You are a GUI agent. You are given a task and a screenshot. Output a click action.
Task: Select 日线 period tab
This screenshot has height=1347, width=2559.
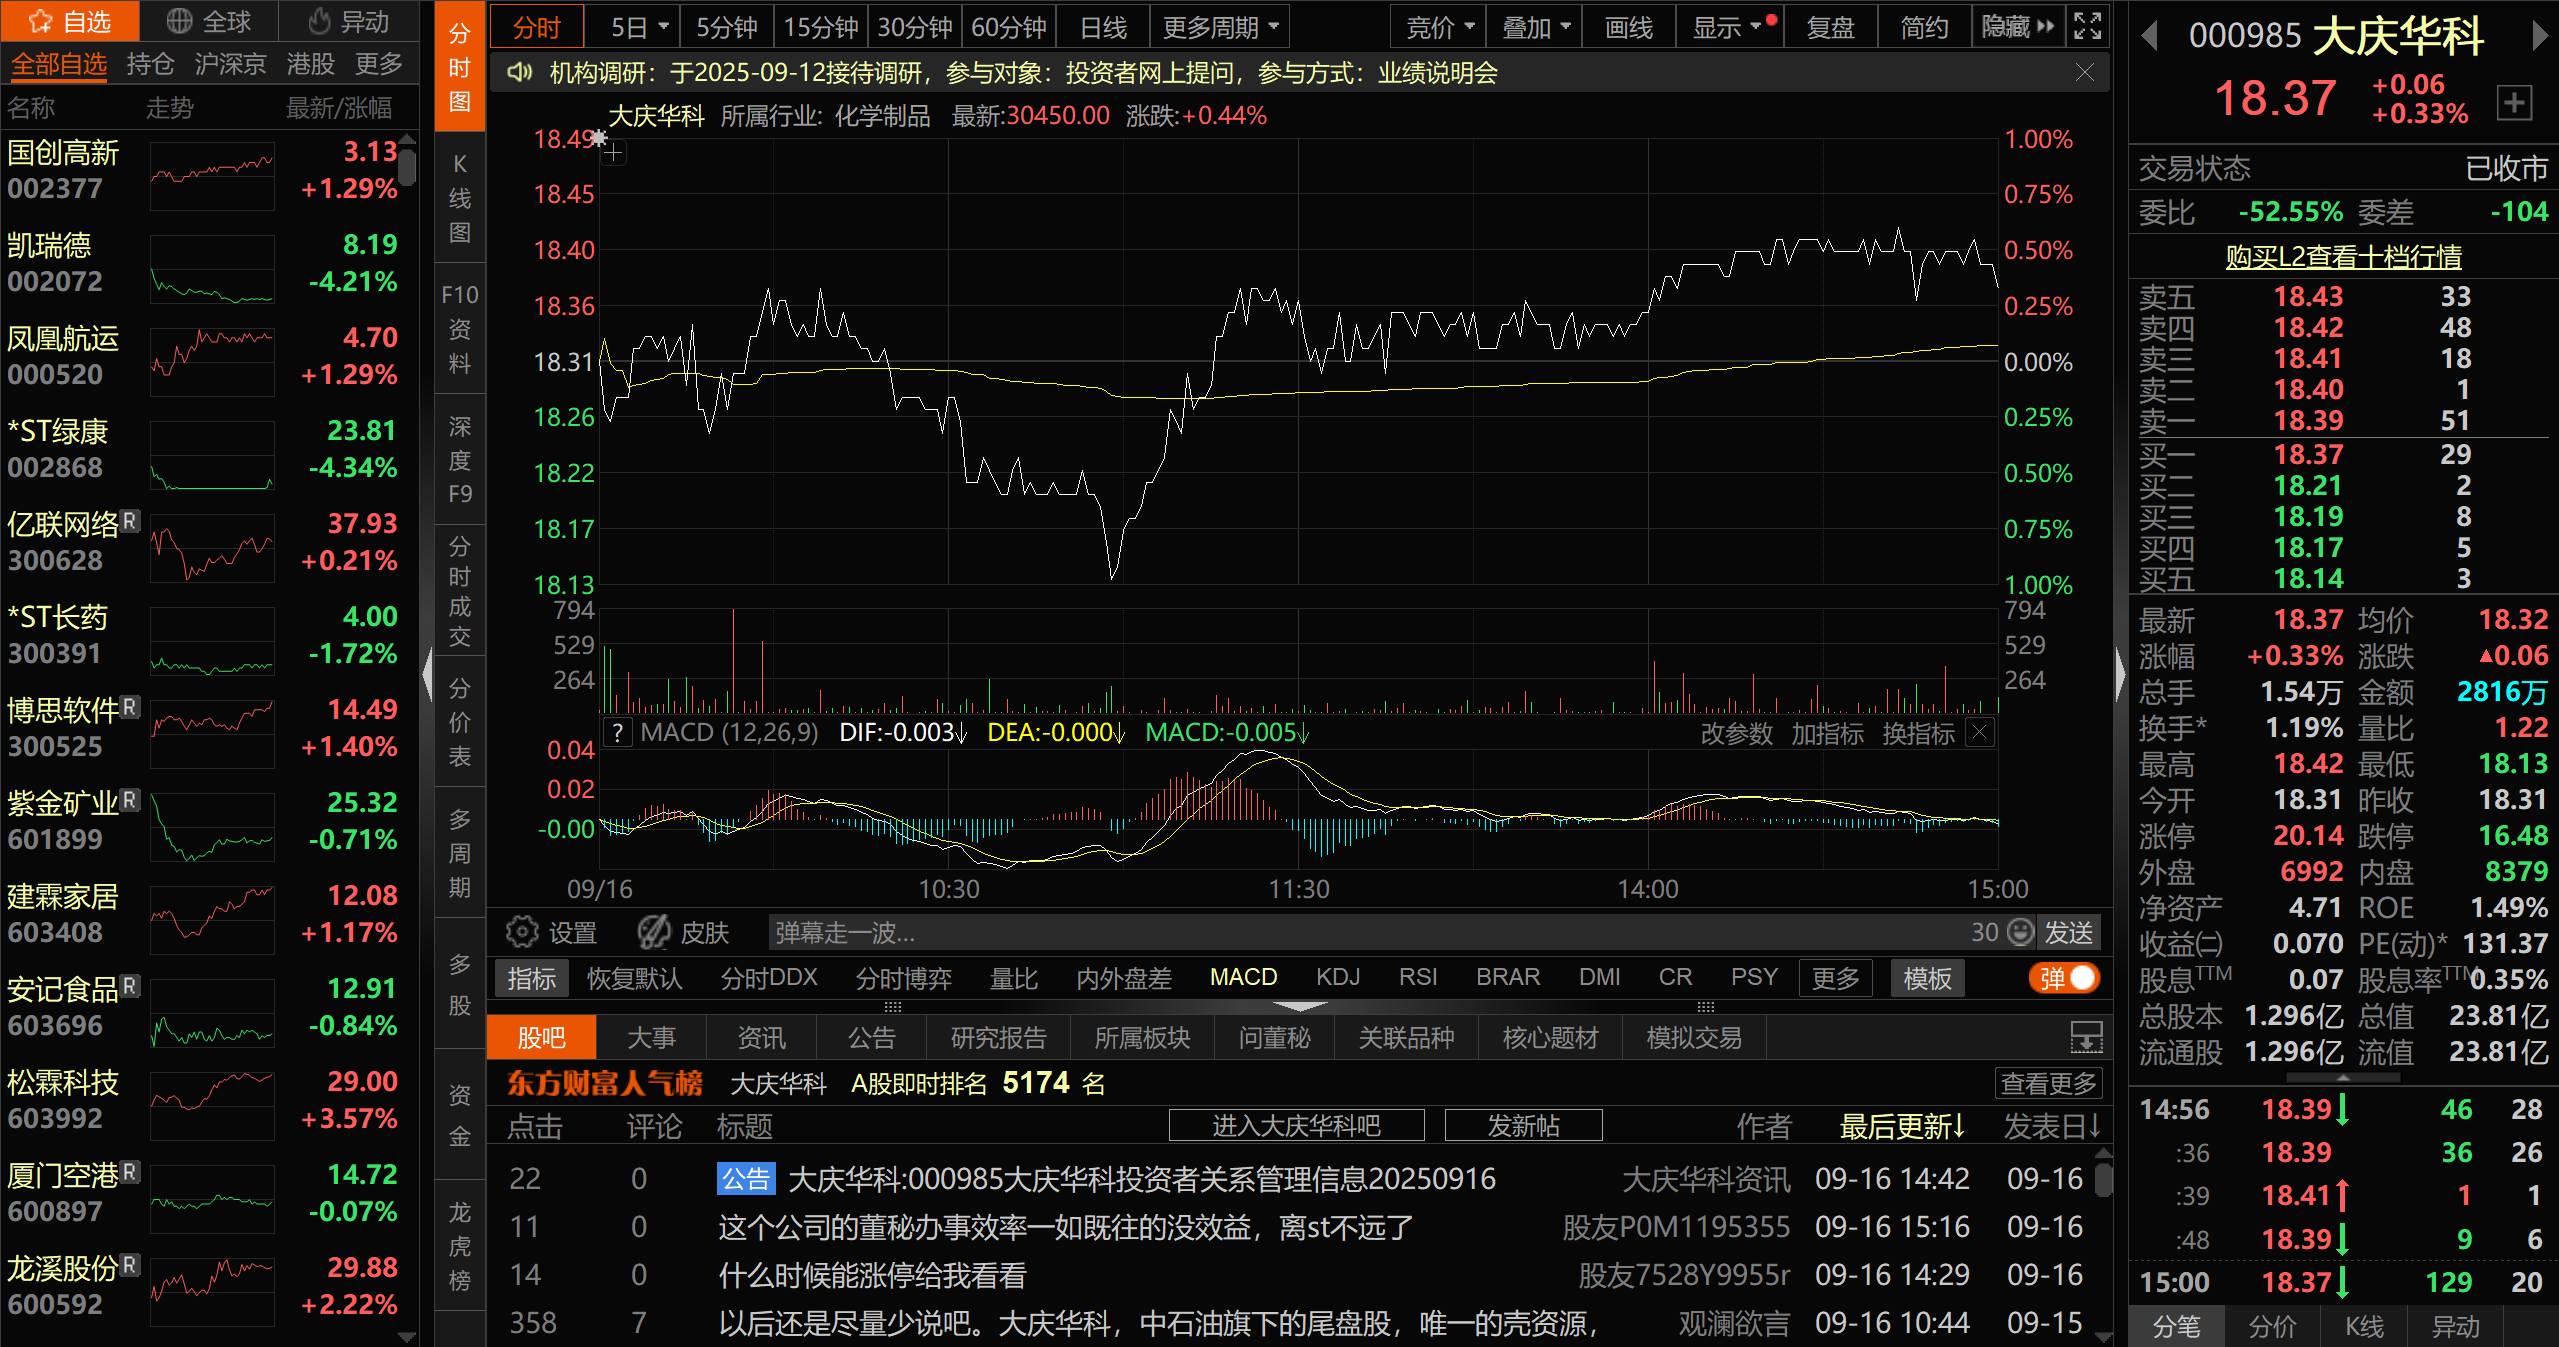point(1103,27)
